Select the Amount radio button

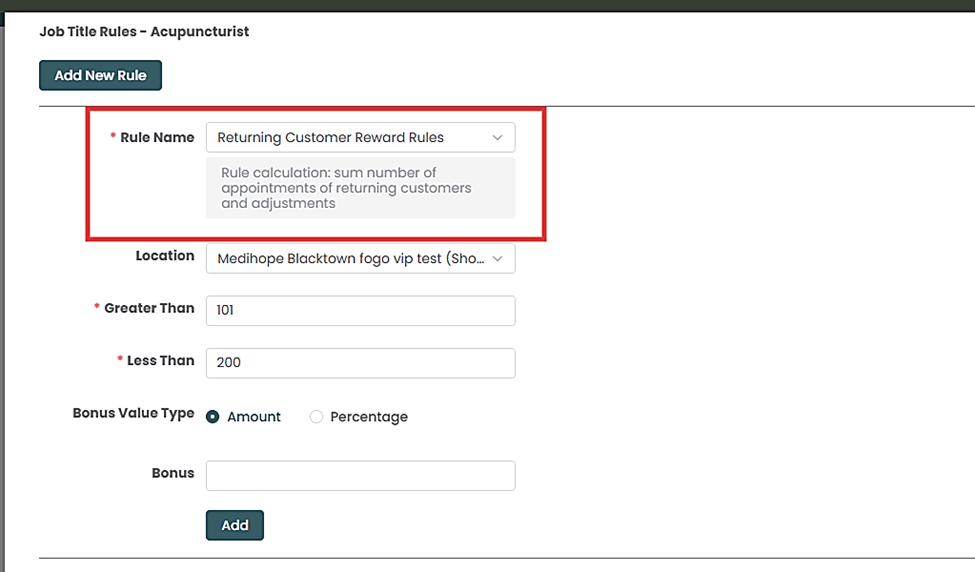pos(213,417)
